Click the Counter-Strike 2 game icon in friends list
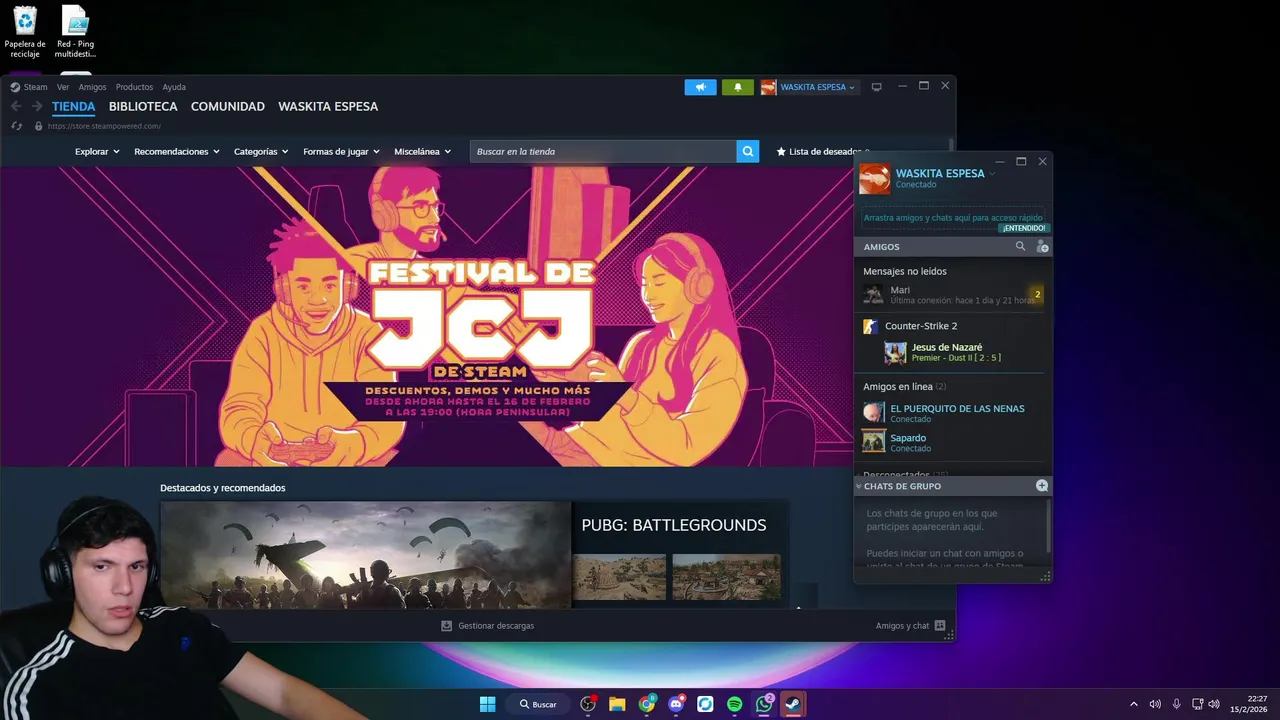 click(x=871, y=326)
